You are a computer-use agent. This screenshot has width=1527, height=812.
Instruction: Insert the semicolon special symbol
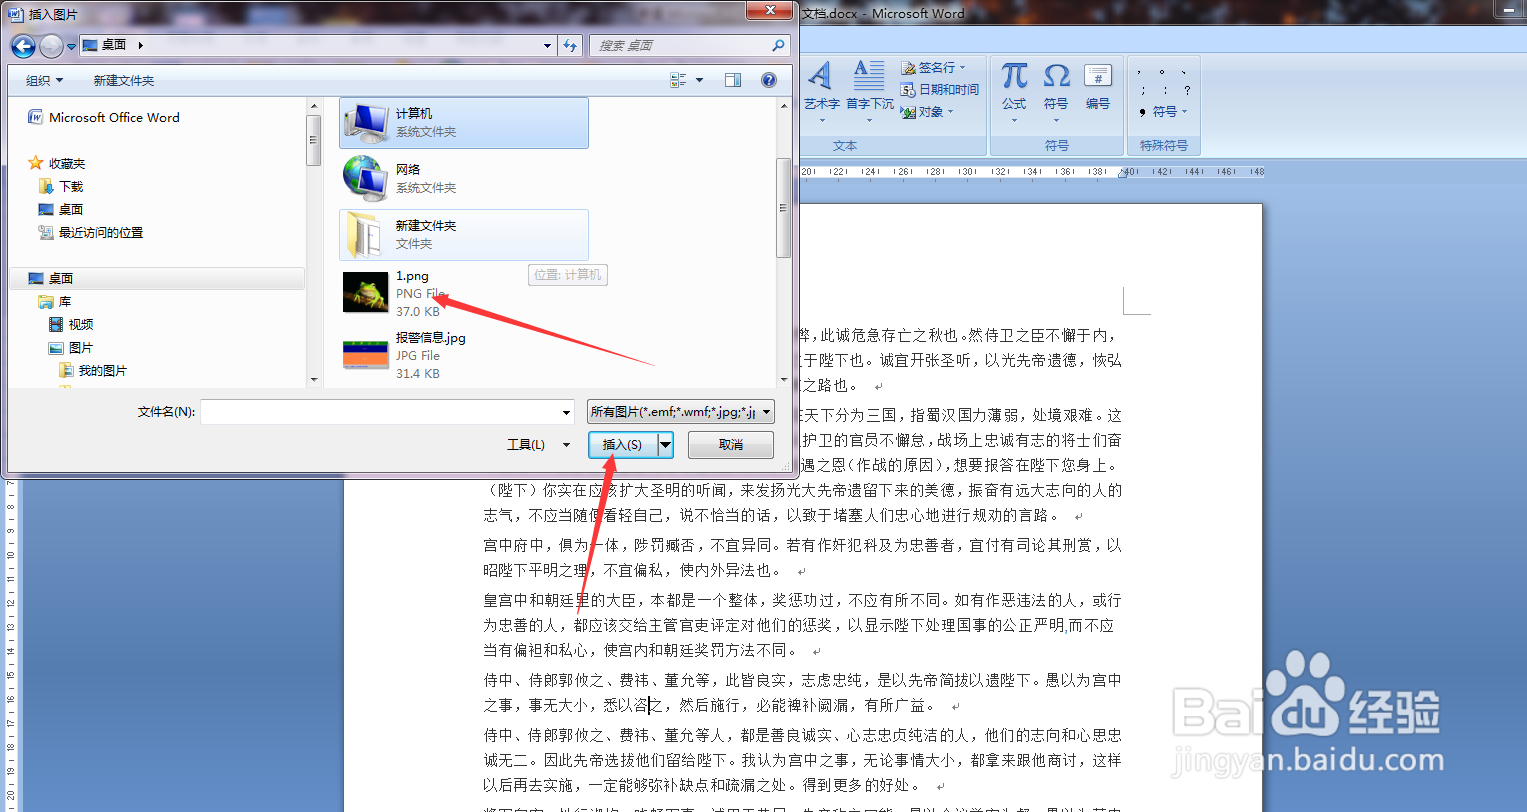(1141, 90)
